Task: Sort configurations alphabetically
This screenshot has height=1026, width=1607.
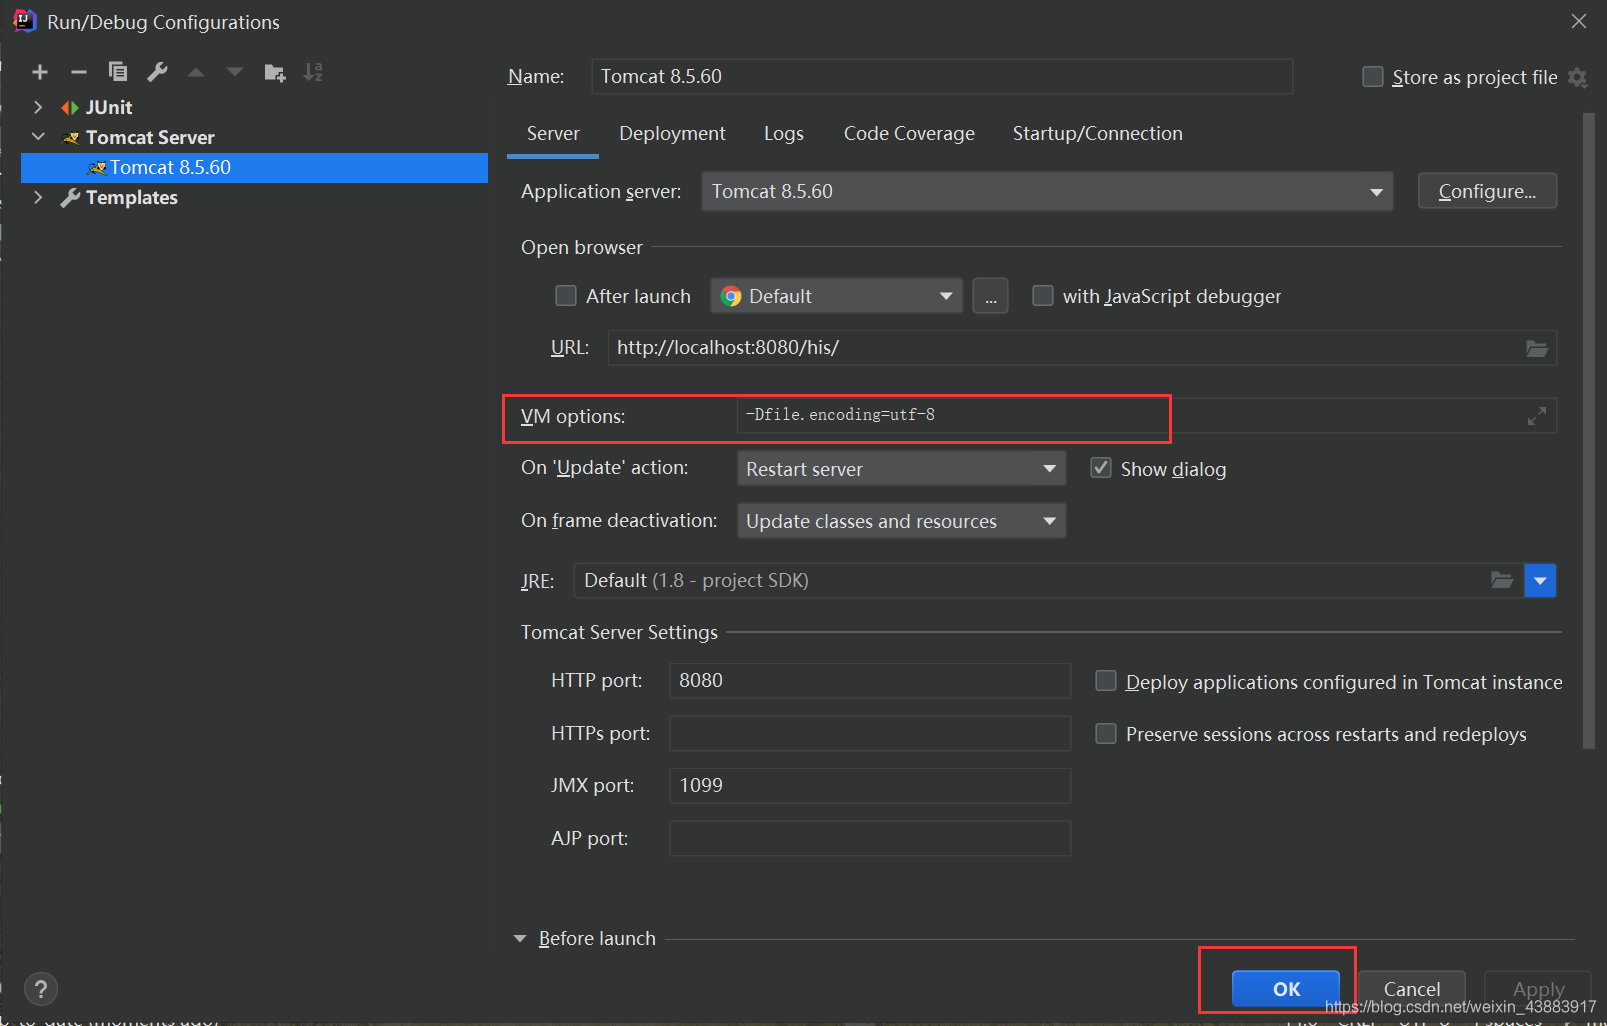Action: (x=313, y=72)
